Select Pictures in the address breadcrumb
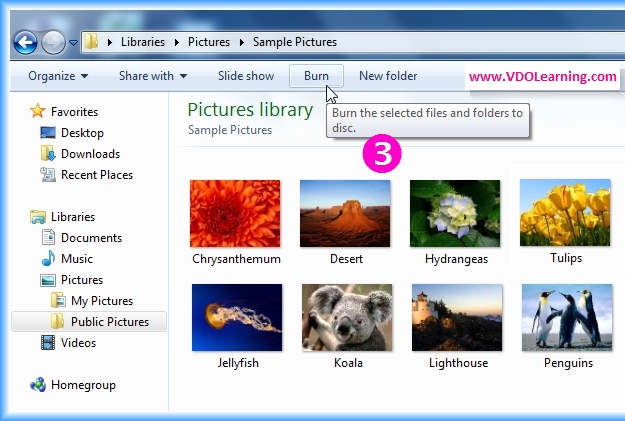 [x=209, y=42]
